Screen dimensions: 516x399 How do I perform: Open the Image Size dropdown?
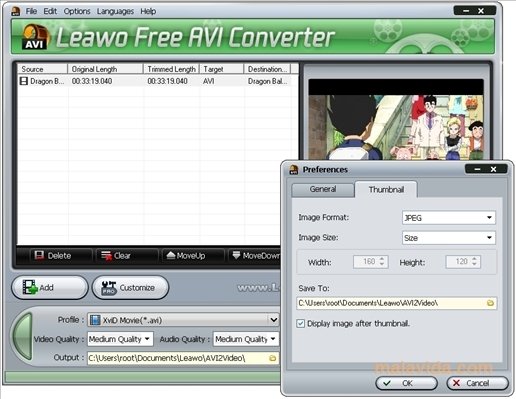448,238
